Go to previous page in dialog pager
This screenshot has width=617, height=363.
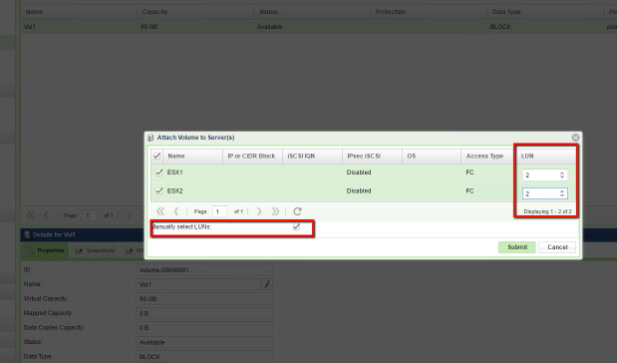point(176,212)
